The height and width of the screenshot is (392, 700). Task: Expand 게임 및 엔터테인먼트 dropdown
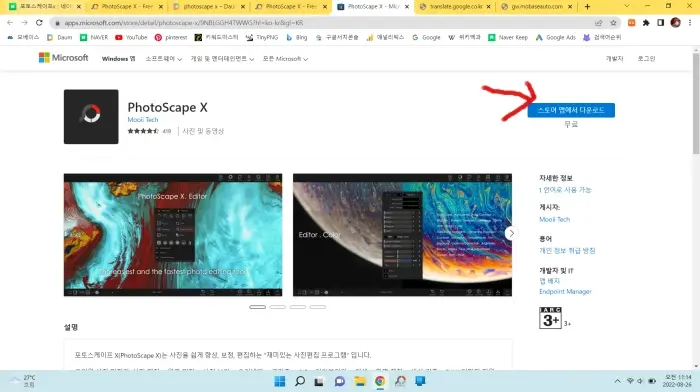click(x=222, y=58)
